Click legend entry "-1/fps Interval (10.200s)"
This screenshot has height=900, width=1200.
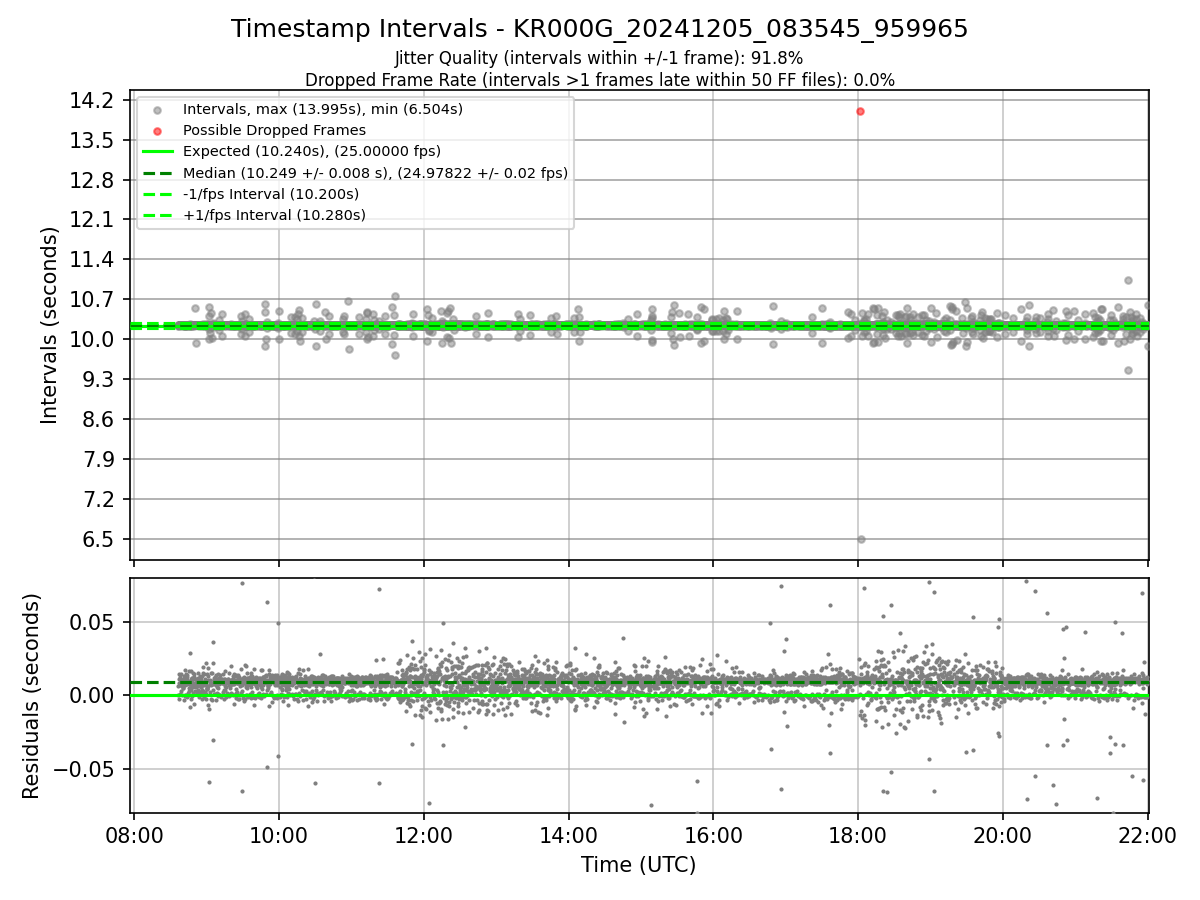(x=271, y=194)
